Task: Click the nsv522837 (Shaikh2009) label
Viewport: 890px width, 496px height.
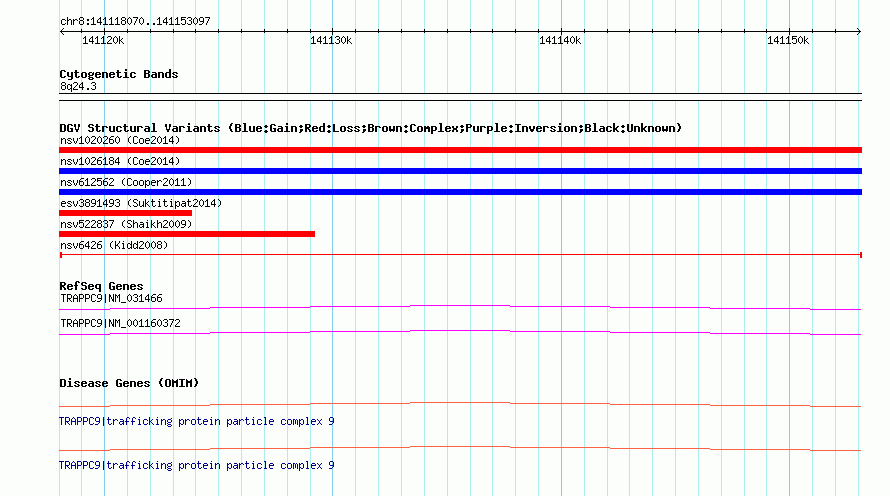Action: coord(126,224)
